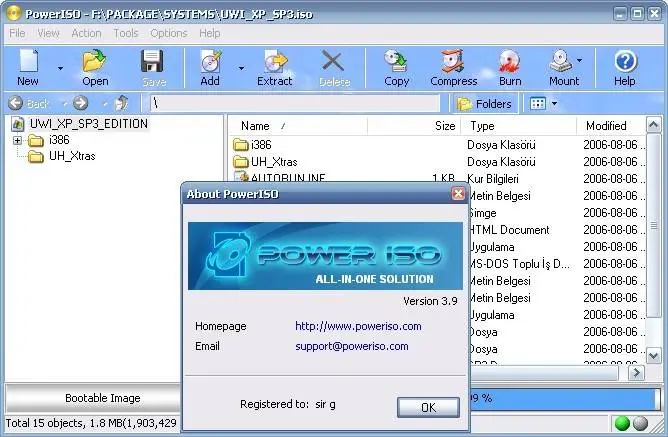Click the Up one level icon
This screenshot has width=668, height=437.
(122, 103)
